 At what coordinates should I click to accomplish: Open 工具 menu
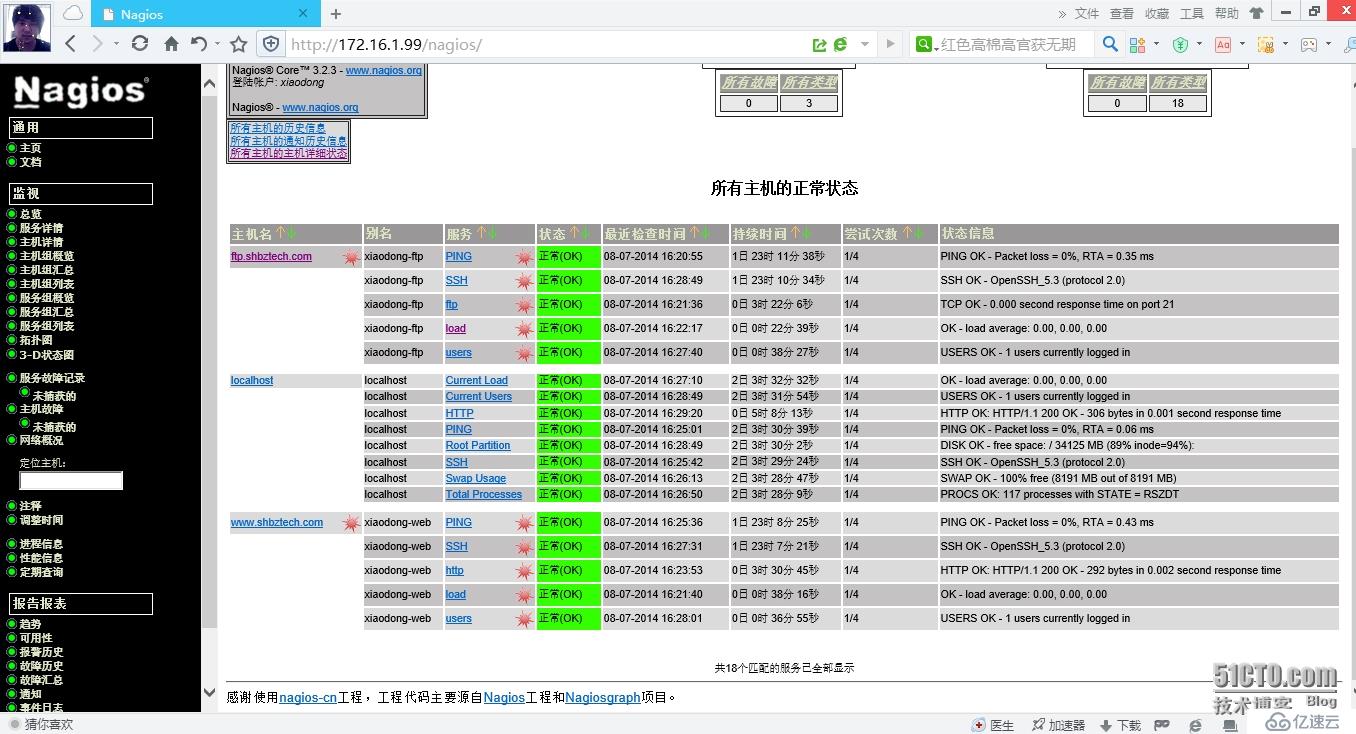point(1192,14)
